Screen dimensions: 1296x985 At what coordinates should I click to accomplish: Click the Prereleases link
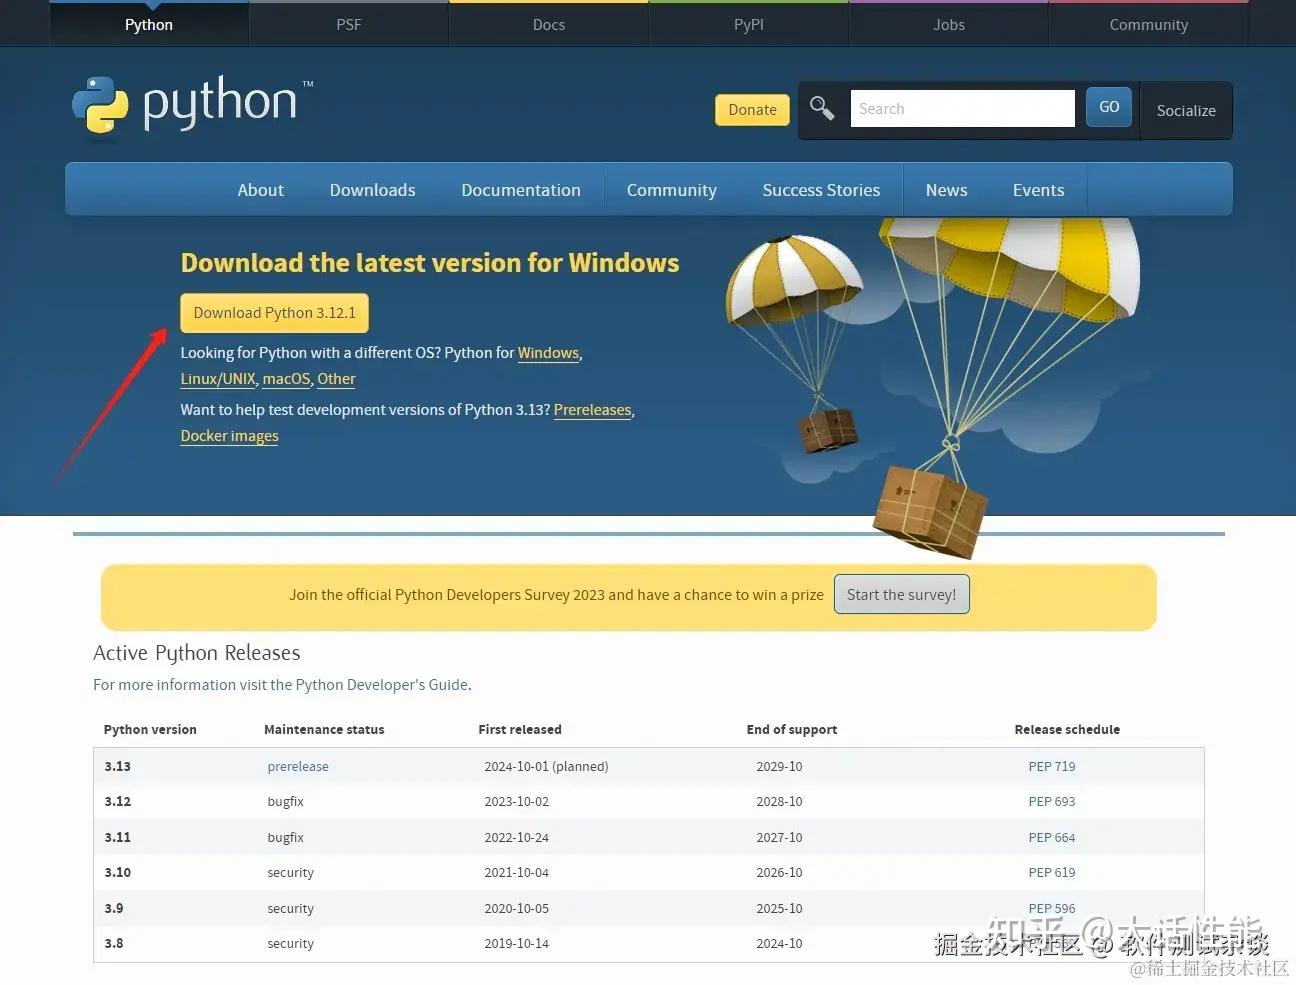click(x=592, y=409)
